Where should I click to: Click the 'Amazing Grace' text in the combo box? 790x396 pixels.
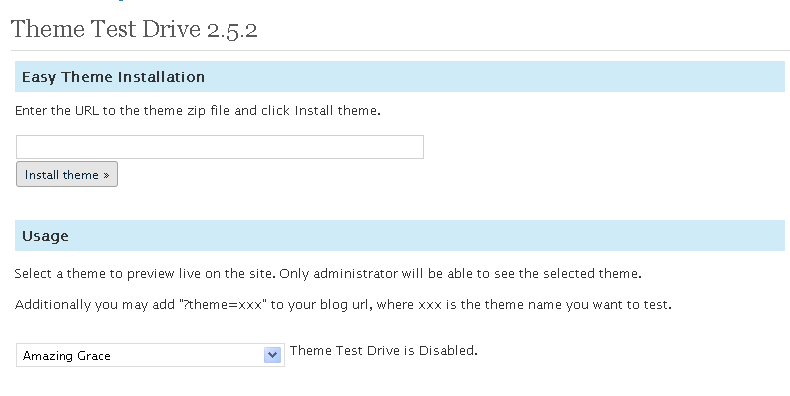[x=67, y=356]
